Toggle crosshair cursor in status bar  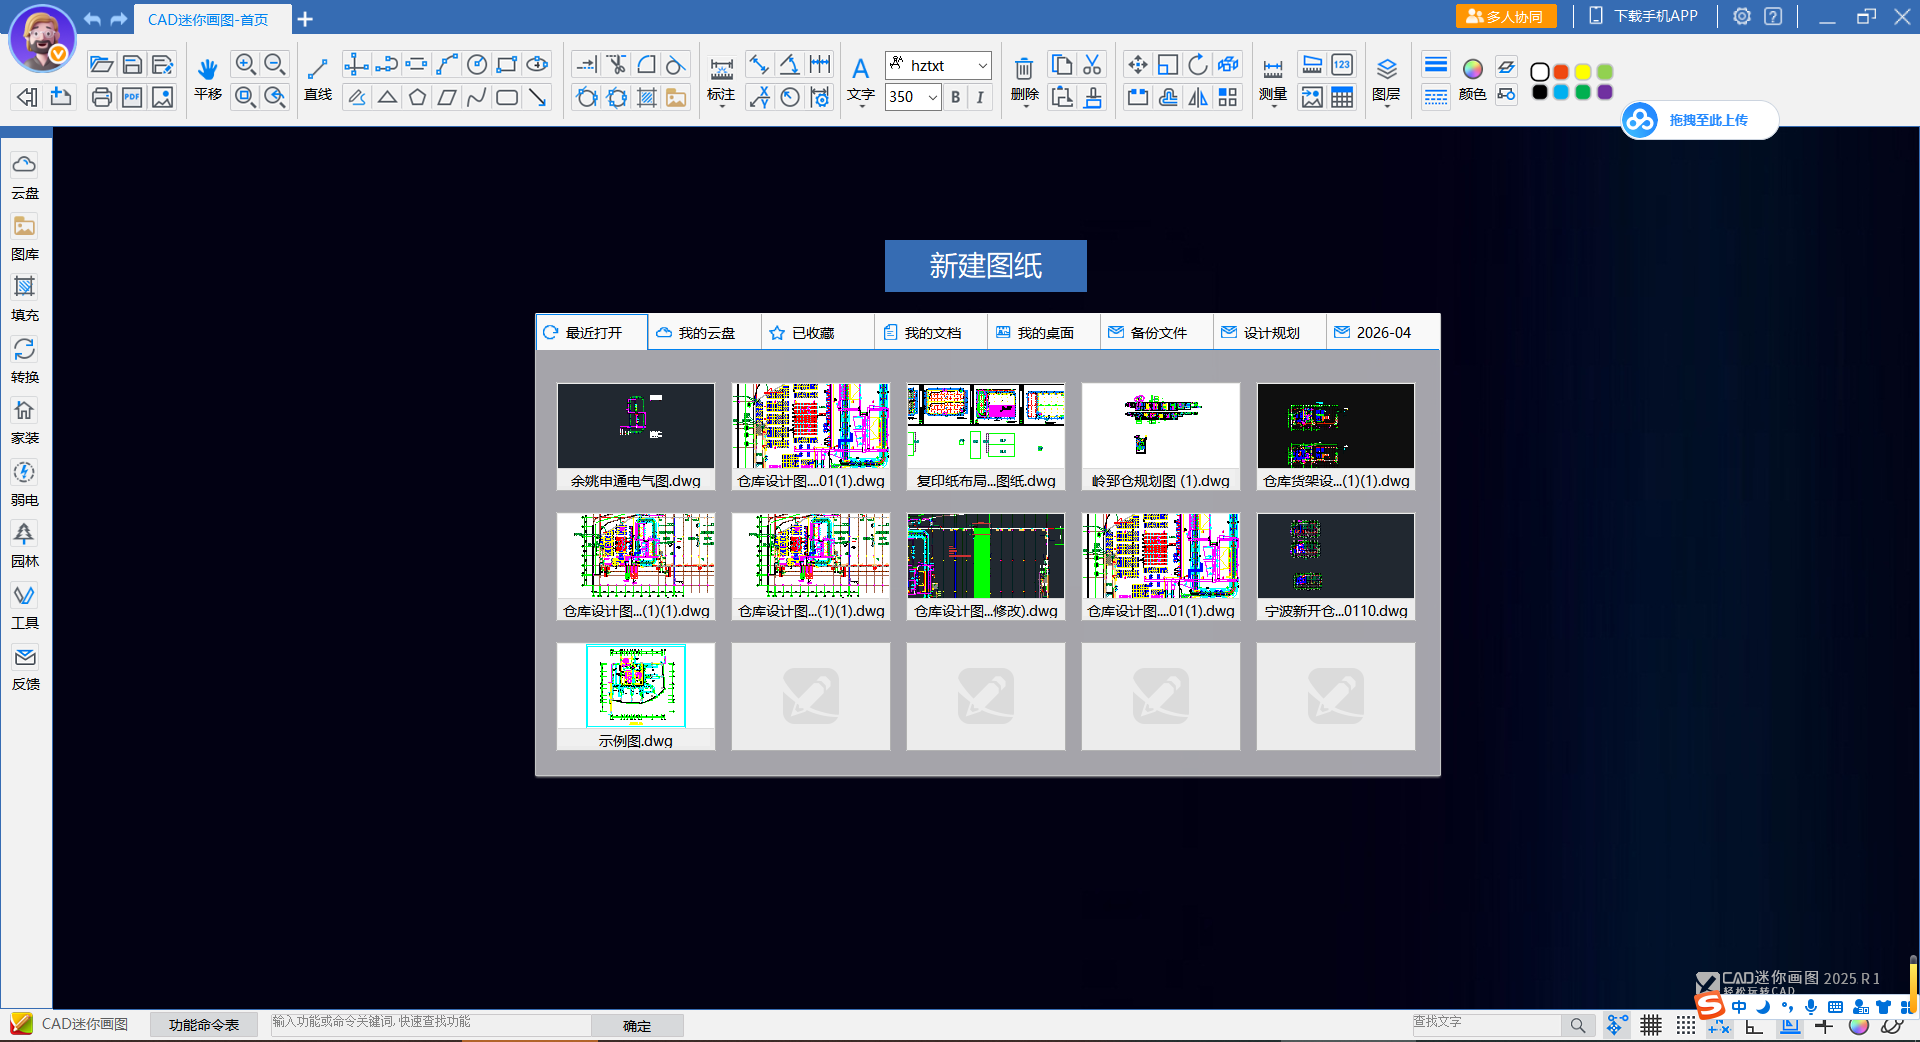1824,1027
